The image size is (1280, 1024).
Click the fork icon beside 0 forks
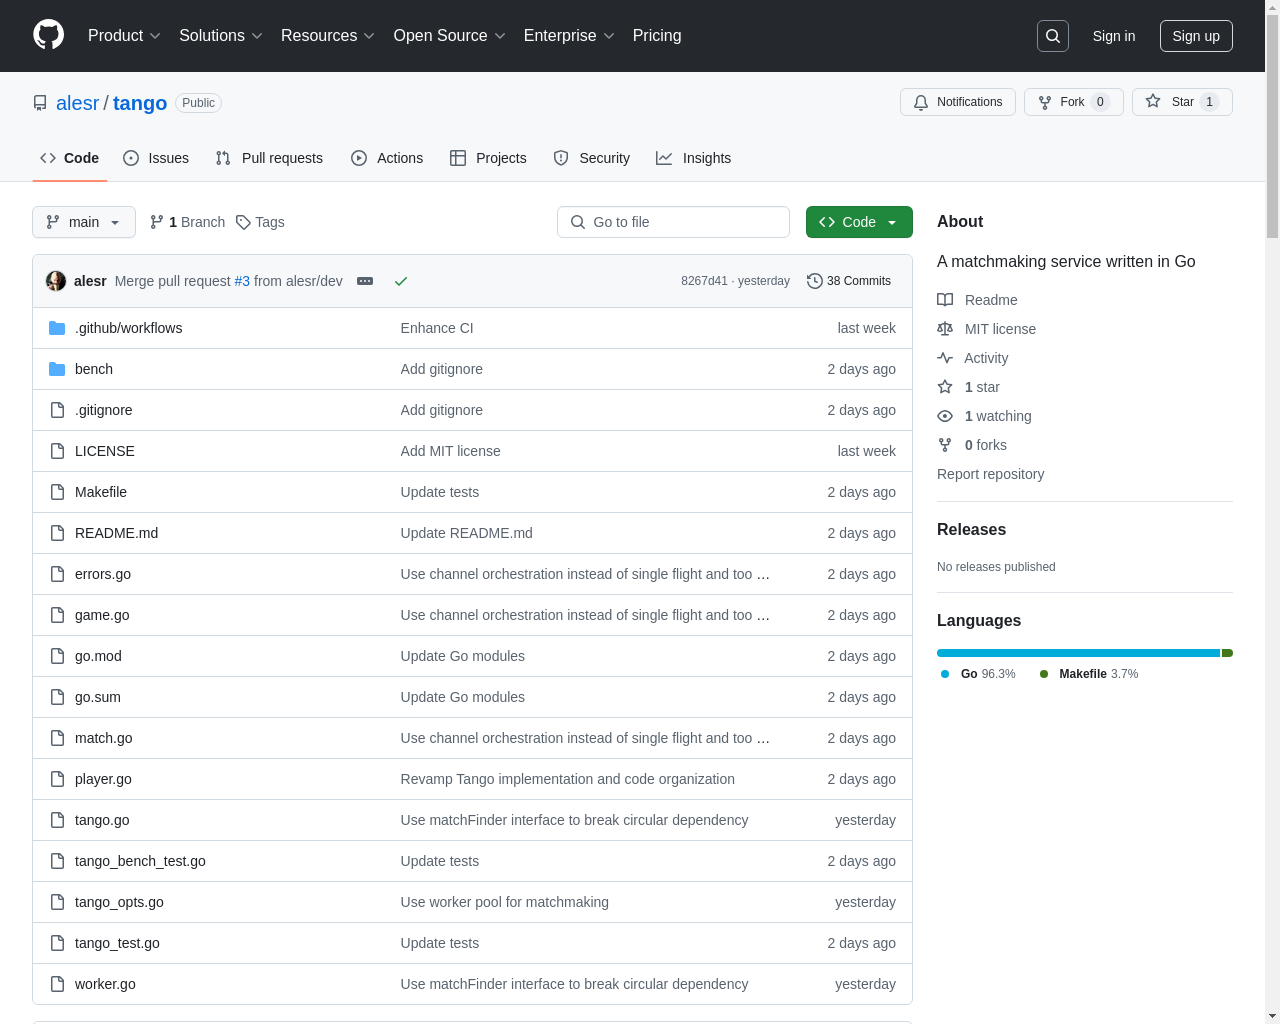(x=945, y=445)
